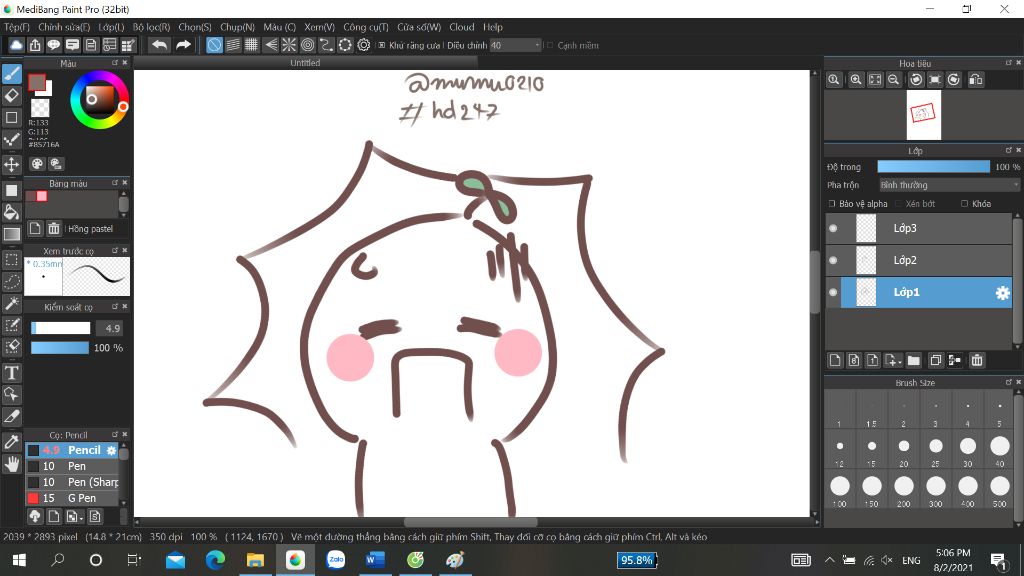
Task: Select the Pen (Sharp) brush preset
Action: [72, 482]
